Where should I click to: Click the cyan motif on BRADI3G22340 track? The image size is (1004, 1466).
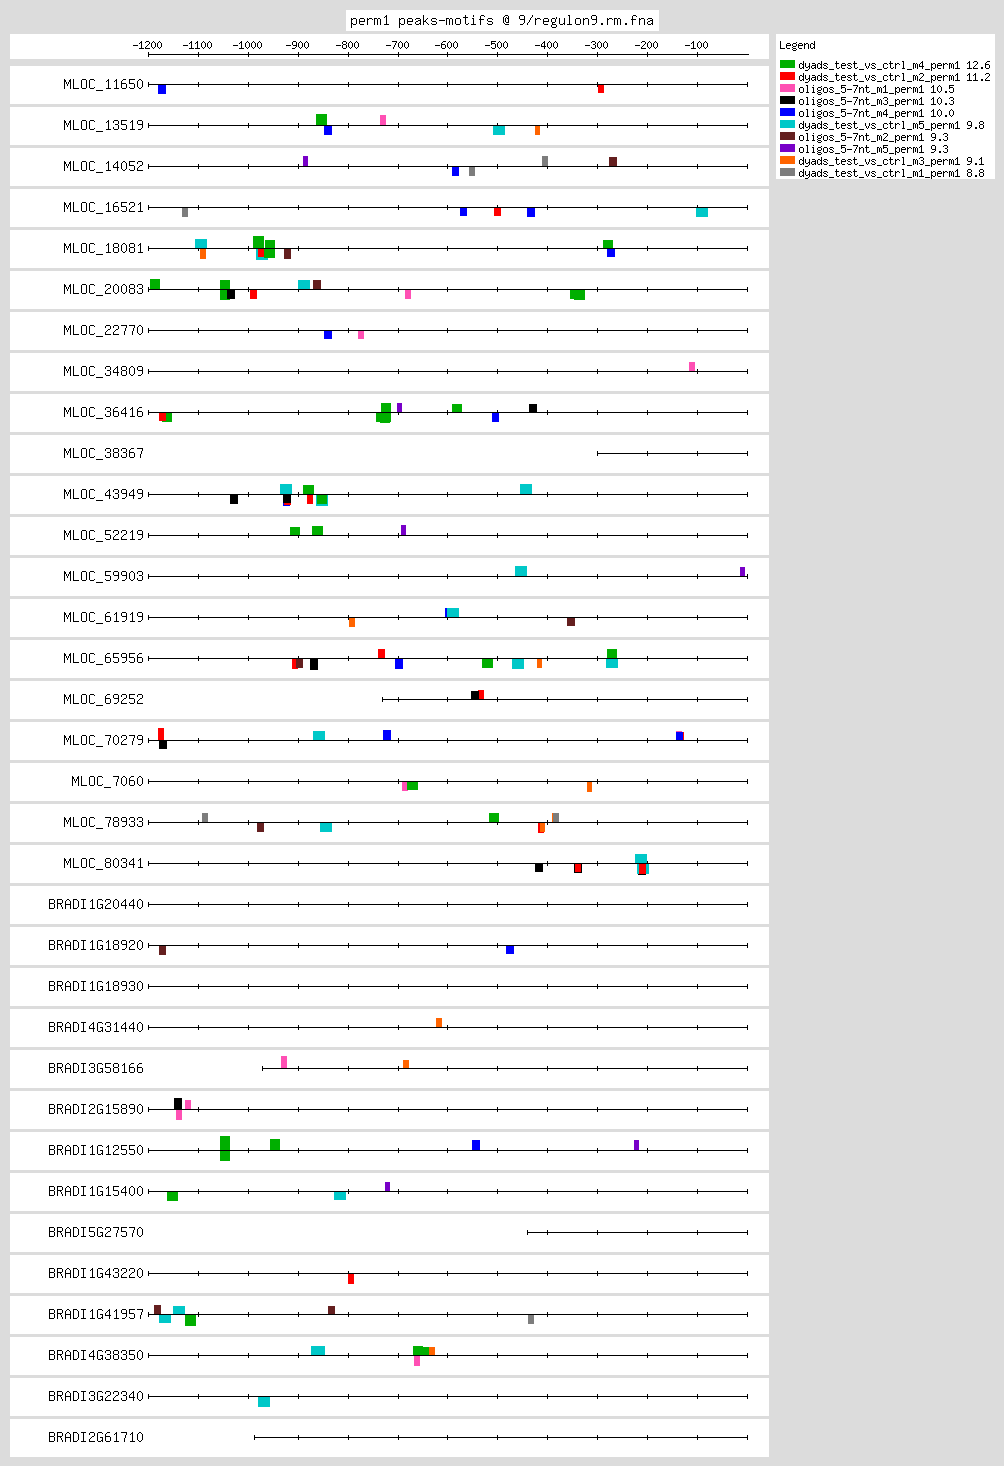(264, 1402)
